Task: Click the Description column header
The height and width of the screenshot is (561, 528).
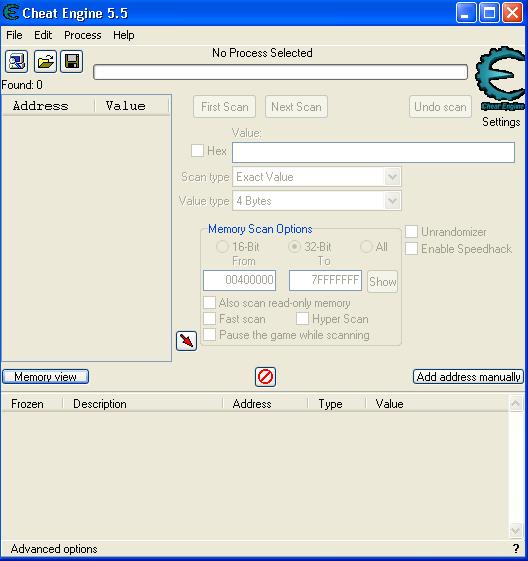Action: coord(142,404)
